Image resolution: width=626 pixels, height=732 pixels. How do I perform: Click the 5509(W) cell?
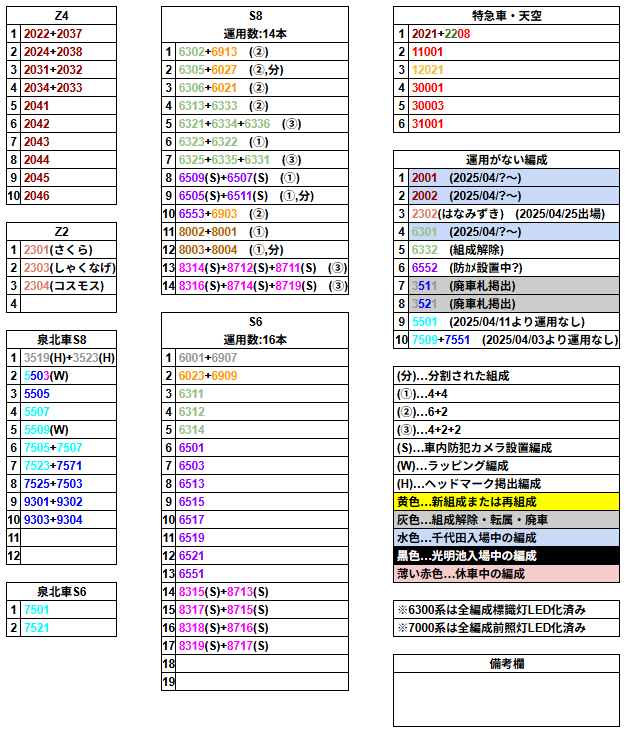(x=68, y=429)
